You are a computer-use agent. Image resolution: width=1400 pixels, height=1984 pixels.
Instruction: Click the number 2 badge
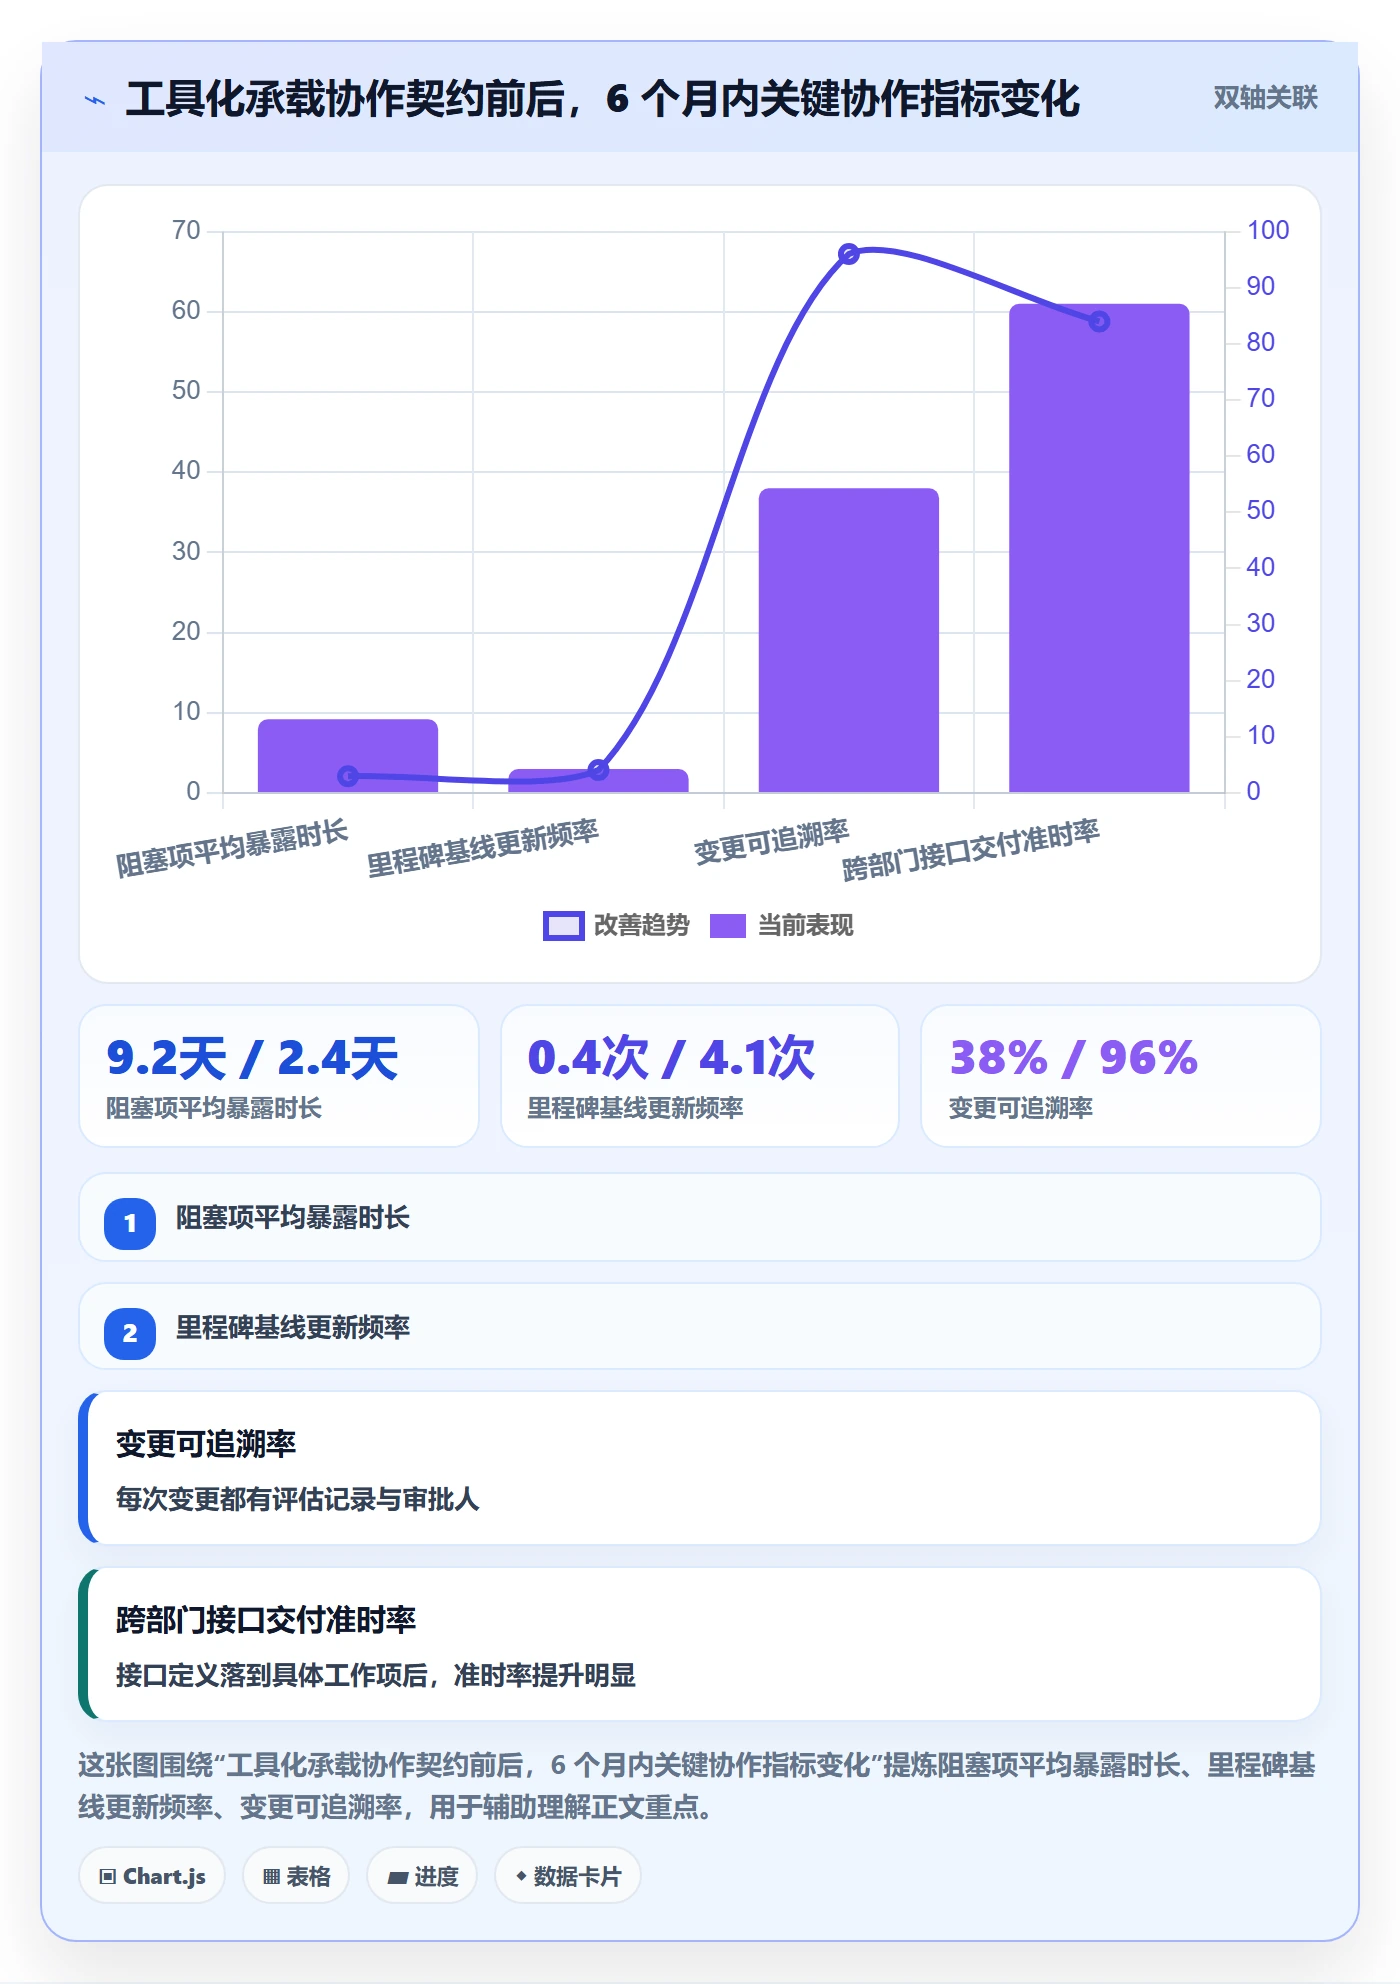coord(130,1333)
